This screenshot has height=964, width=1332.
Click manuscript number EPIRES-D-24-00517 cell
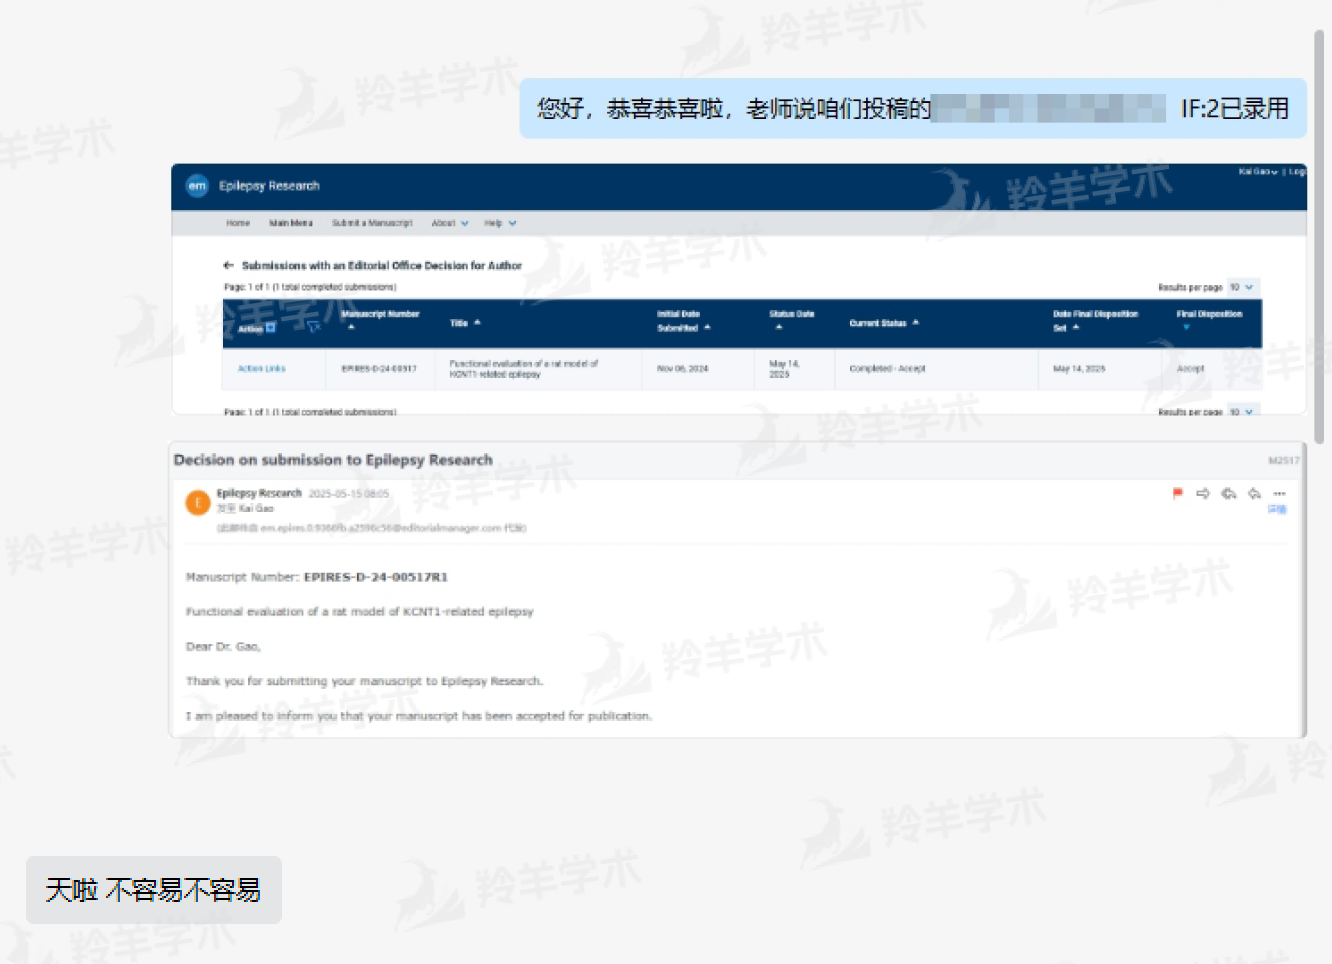click(379, 369)
